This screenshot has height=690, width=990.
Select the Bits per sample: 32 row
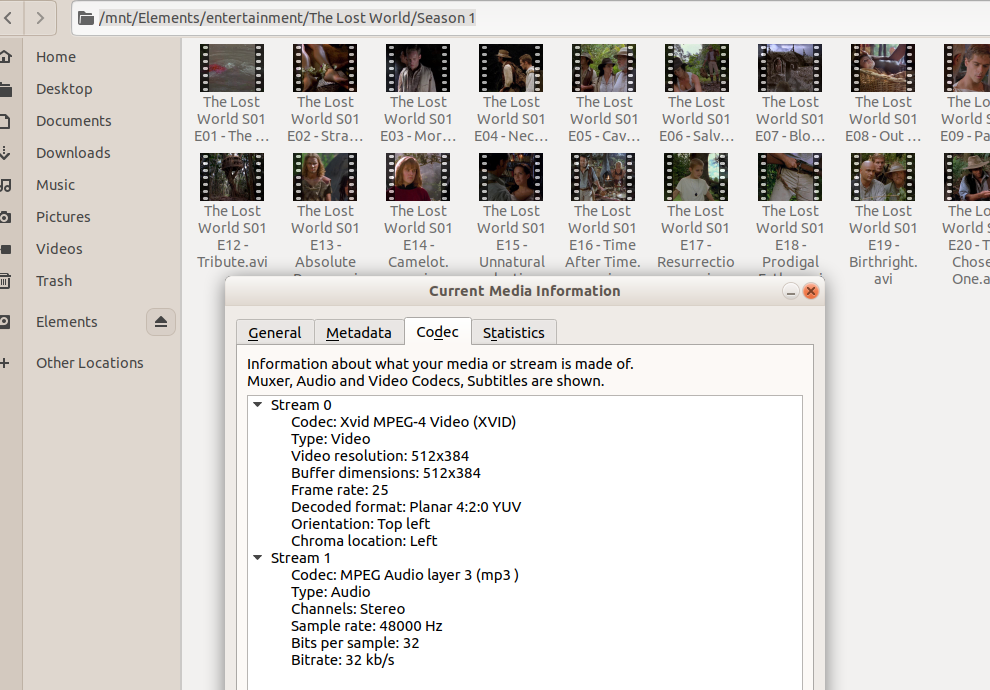(x=355, y=643)
